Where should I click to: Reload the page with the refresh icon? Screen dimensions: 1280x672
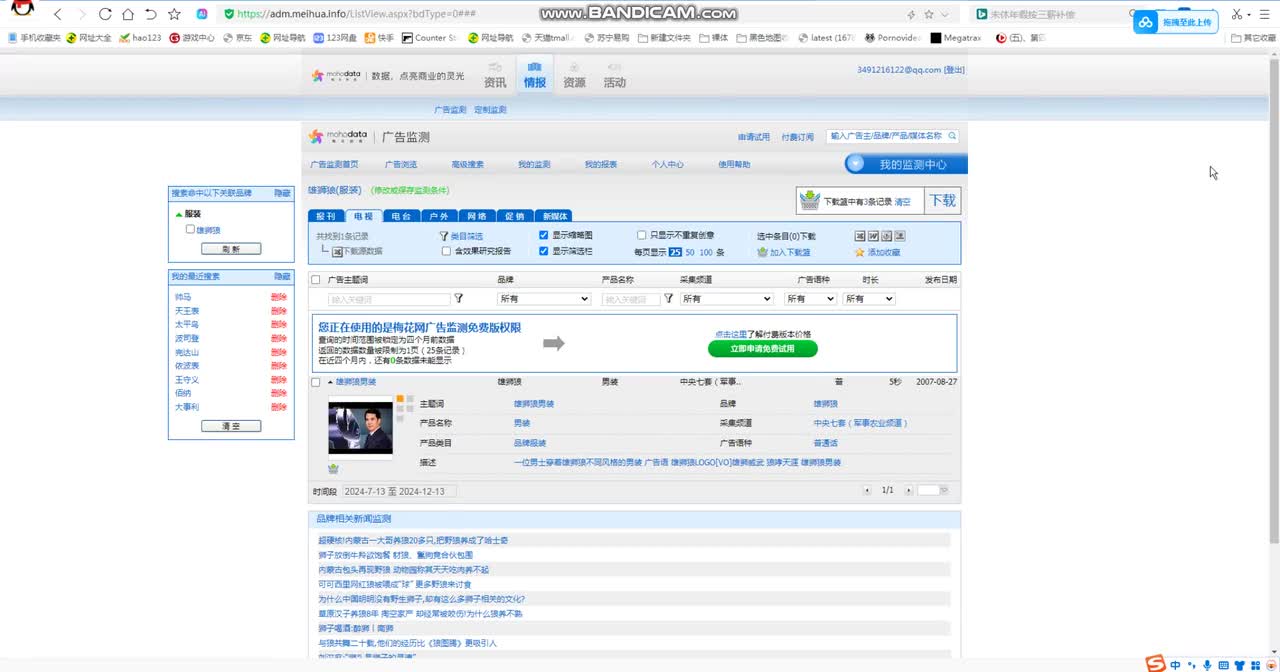(x=107, y=14)
